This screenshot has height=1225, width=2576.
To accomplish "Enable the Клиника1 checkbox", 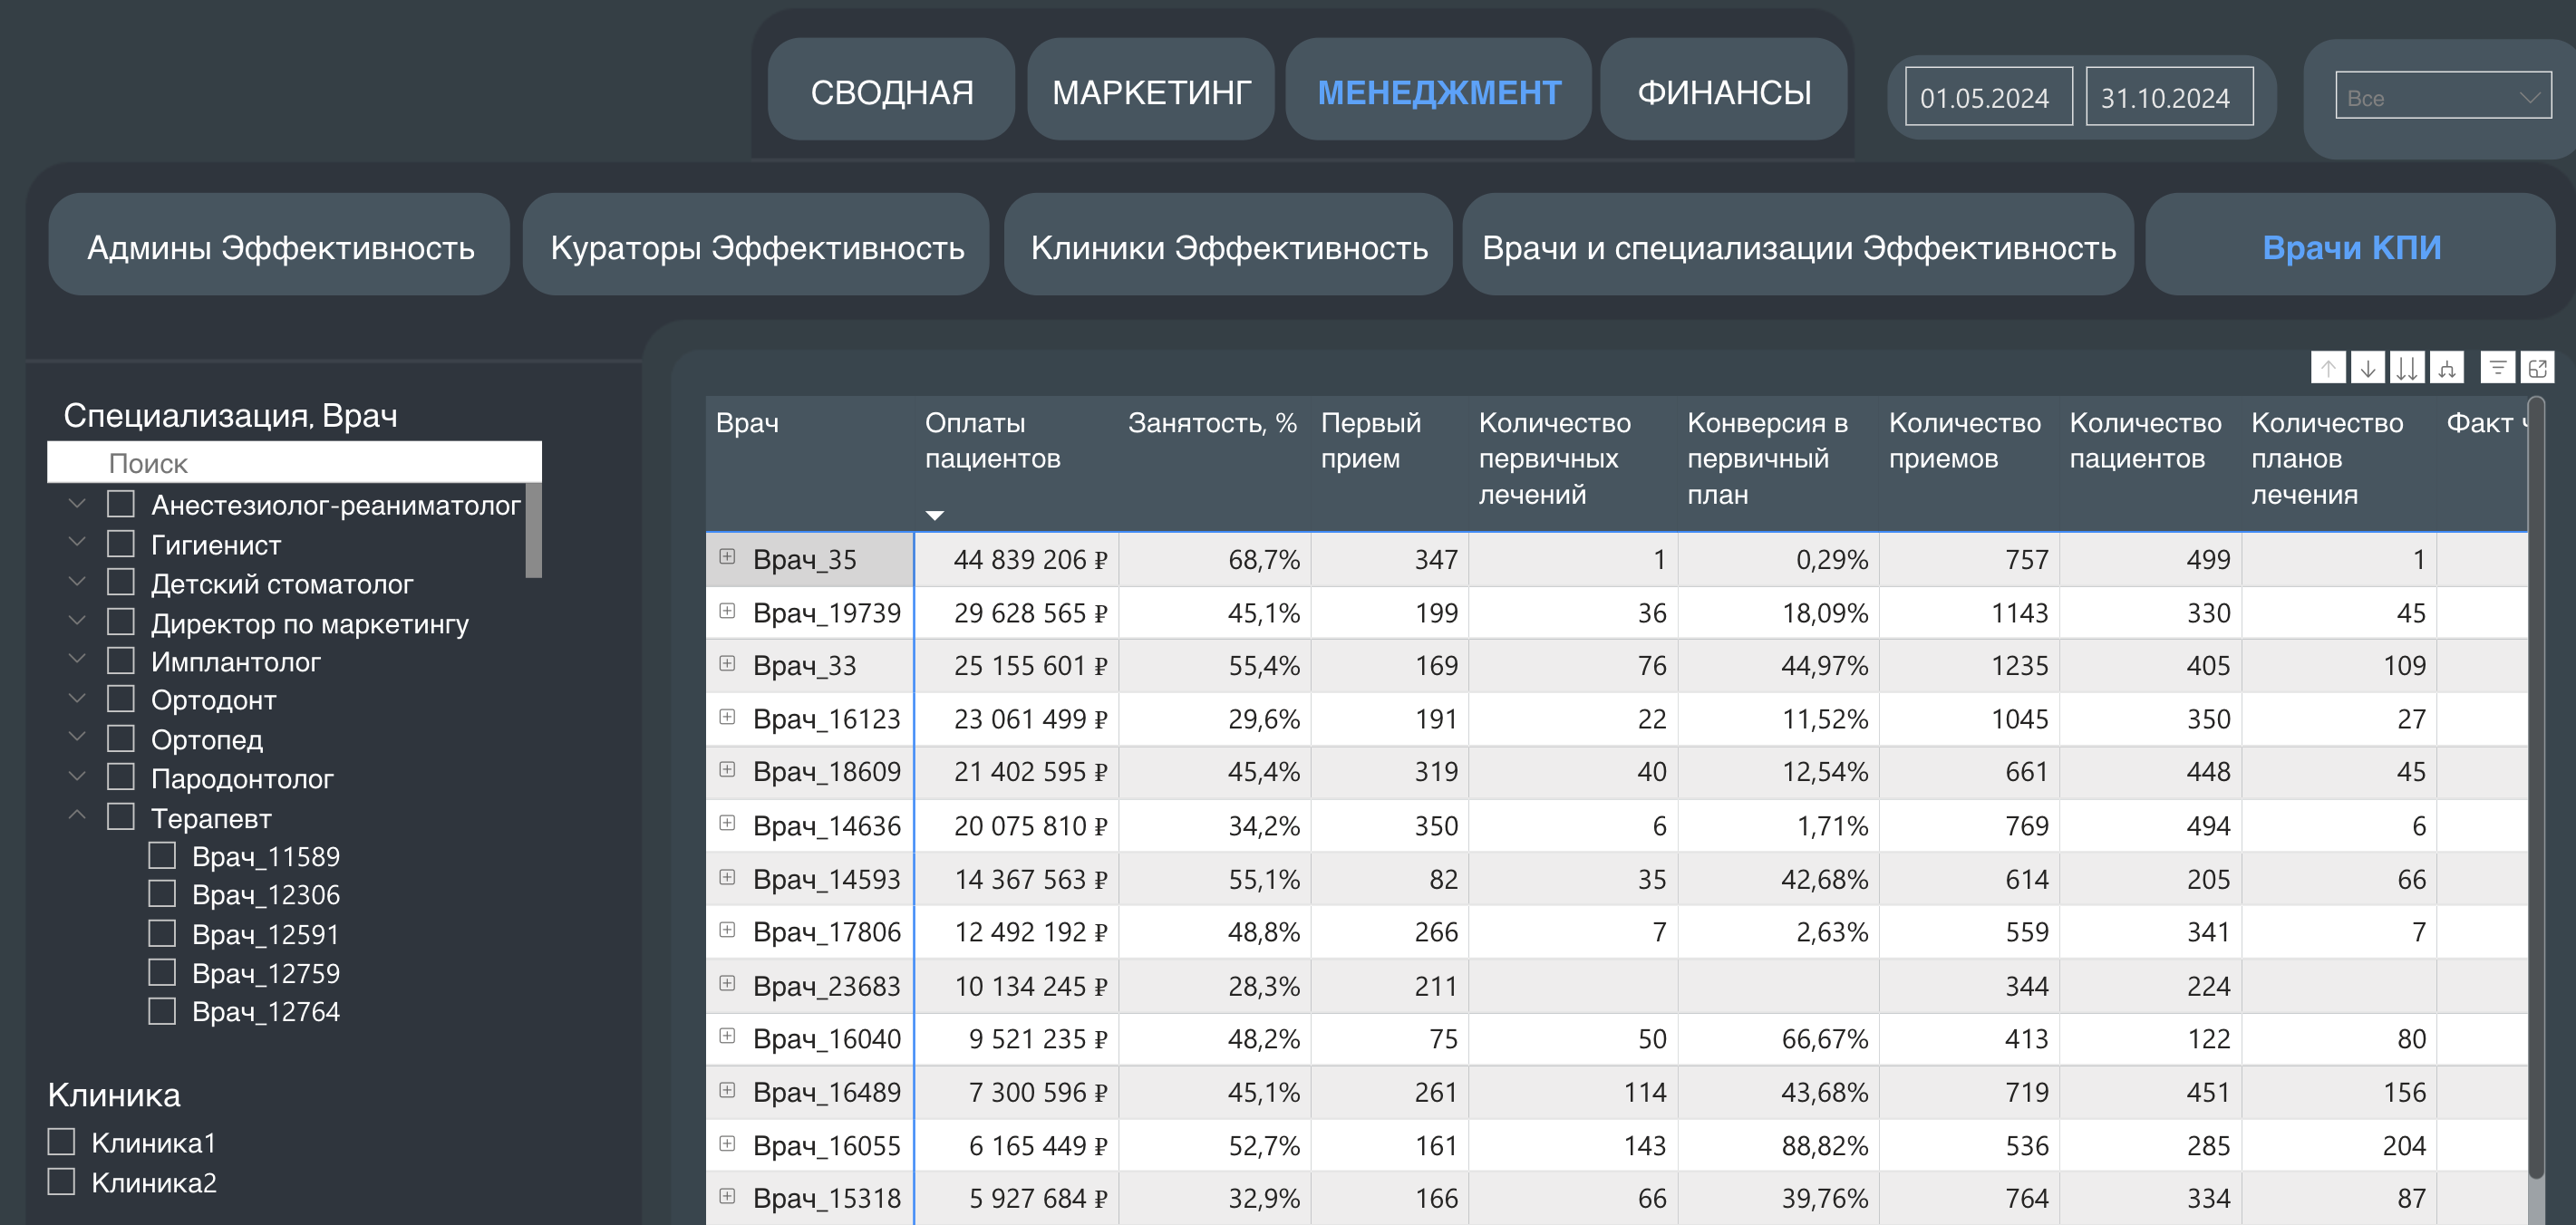I will 62,1140.
